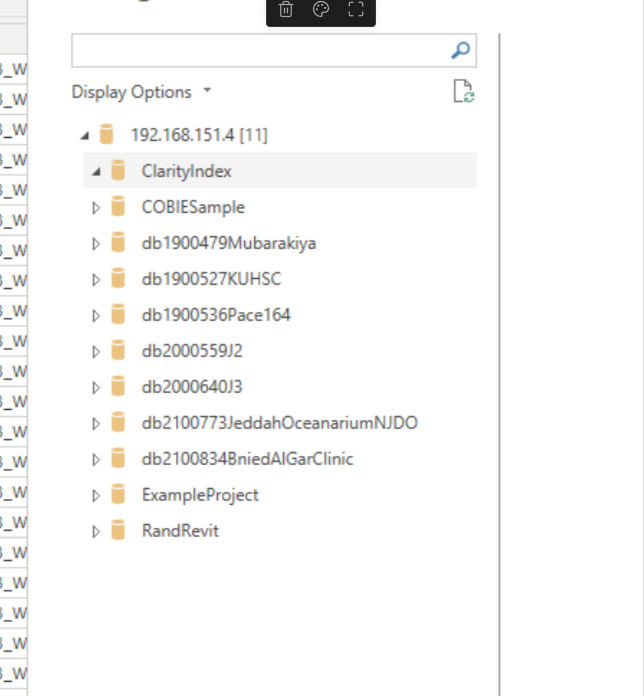Select the db2100834BniedAlGarClinic database
The image size is (644, 696).
click(x=247, y=459)
